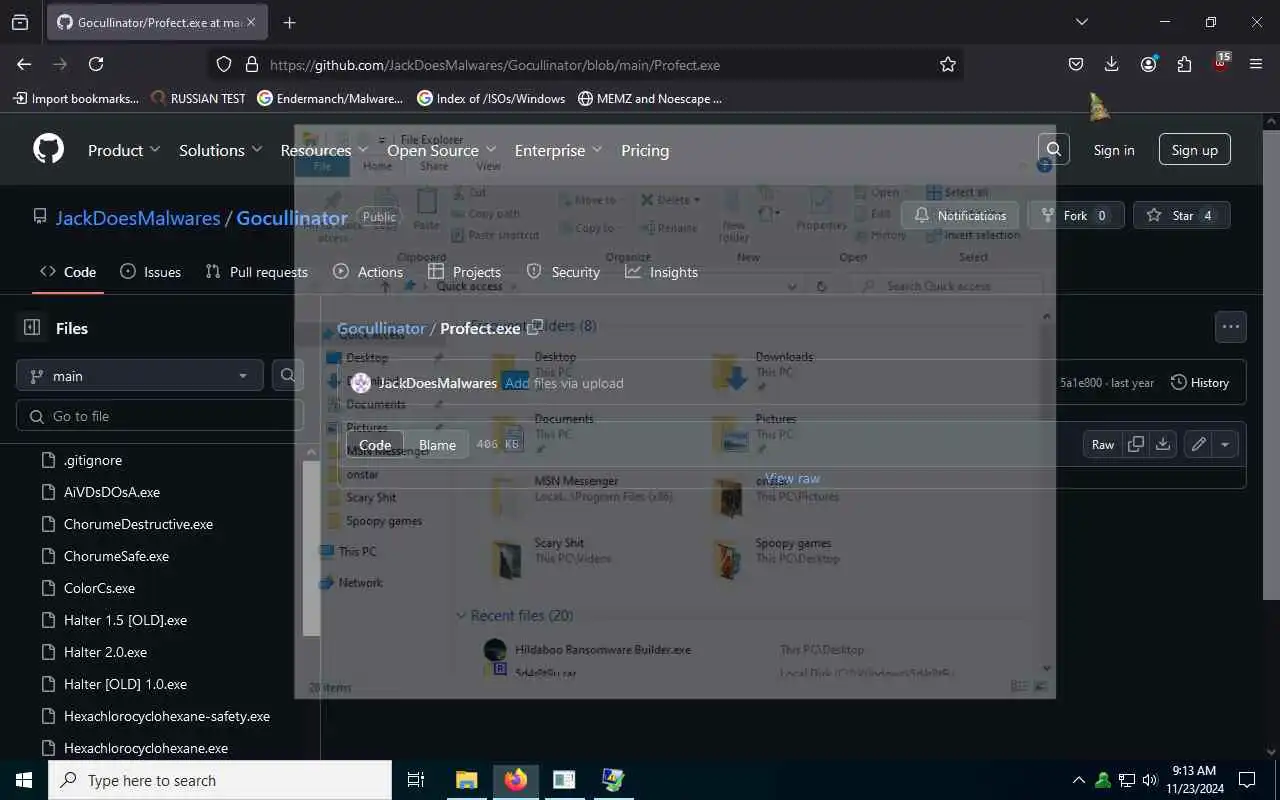
Task: Expand the Resources menu
Action: (325, 150)
